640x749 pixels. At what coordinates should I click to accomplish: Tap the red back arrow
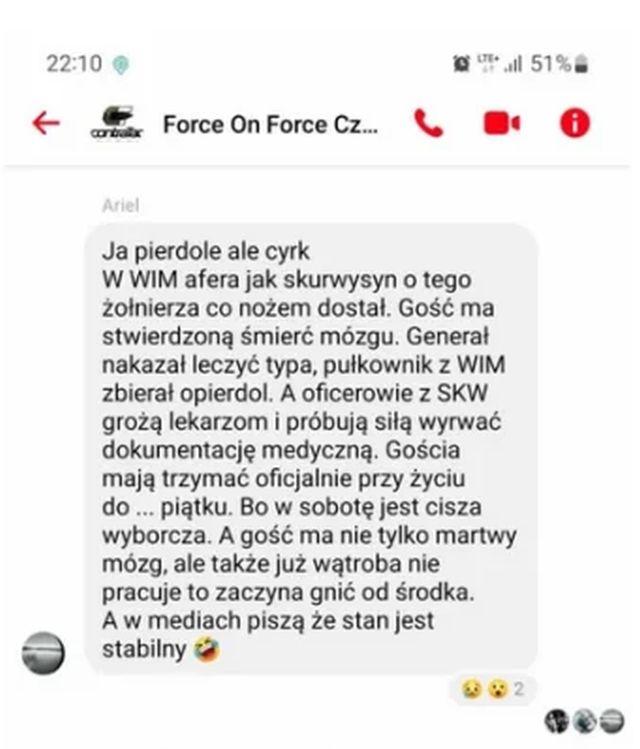46,123
